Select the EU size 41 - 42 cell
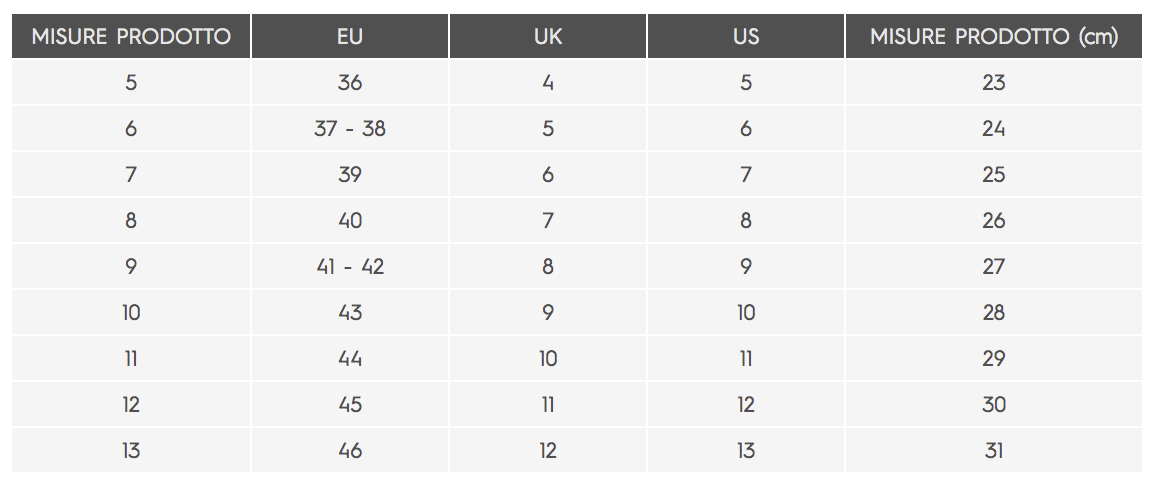This screenshot has width=1156, height=492. coord(349,266)
